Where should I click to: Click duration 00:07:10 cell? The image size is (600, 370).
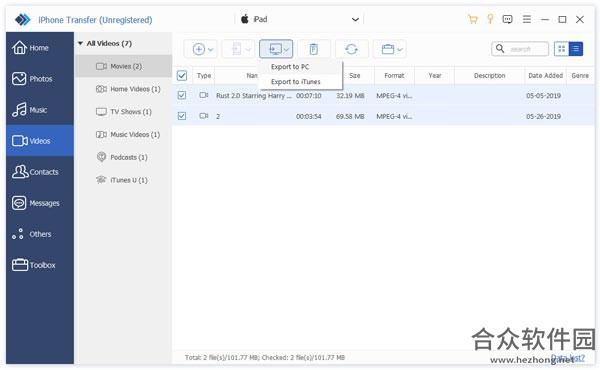point(308,96)
